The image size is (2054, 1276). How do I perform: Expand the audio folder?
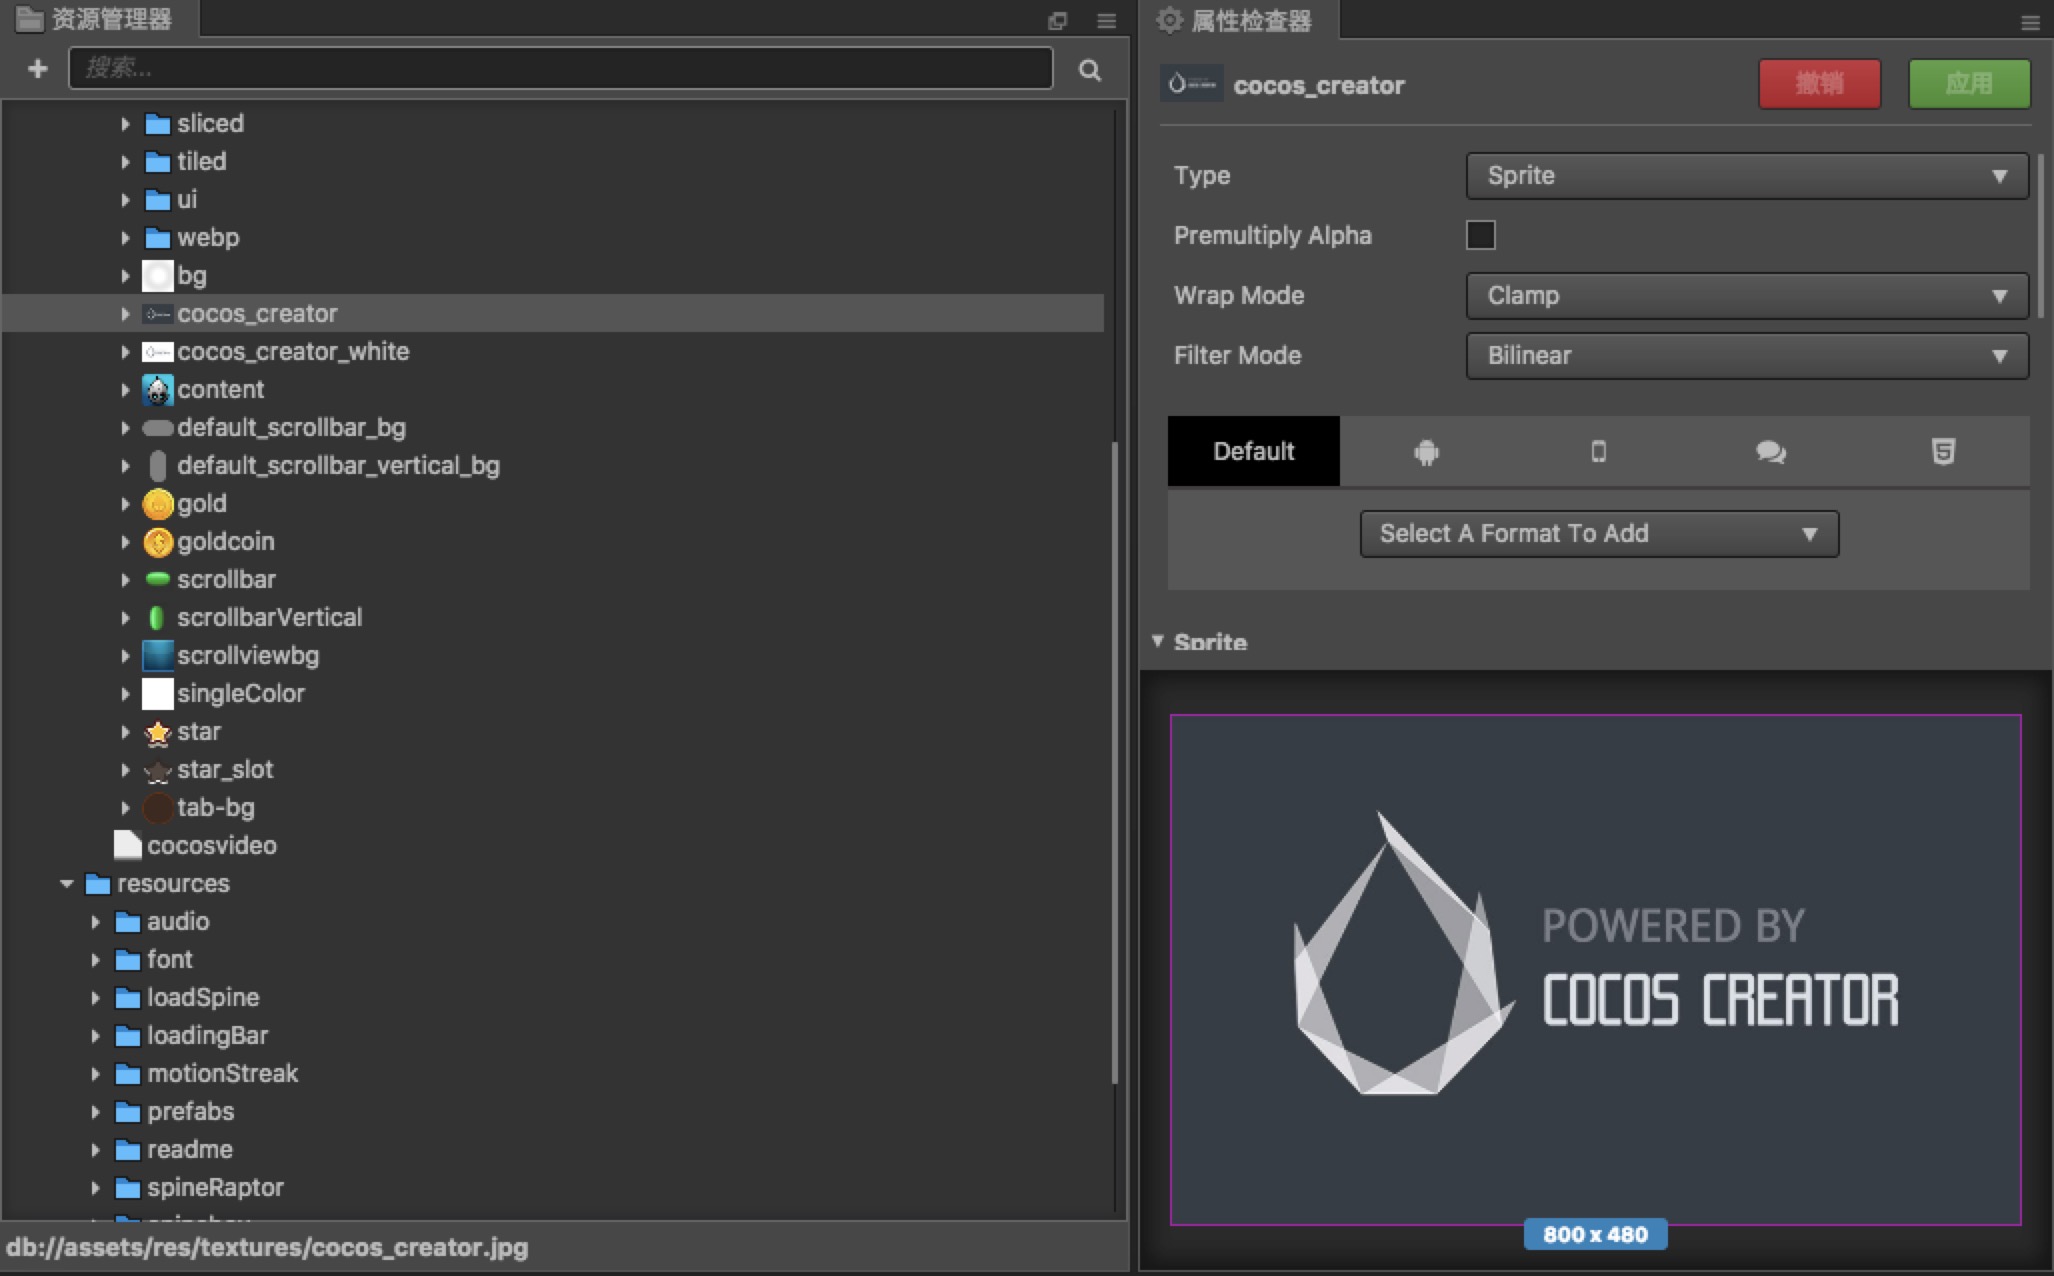pyautogui.click(x=95, y=922)
